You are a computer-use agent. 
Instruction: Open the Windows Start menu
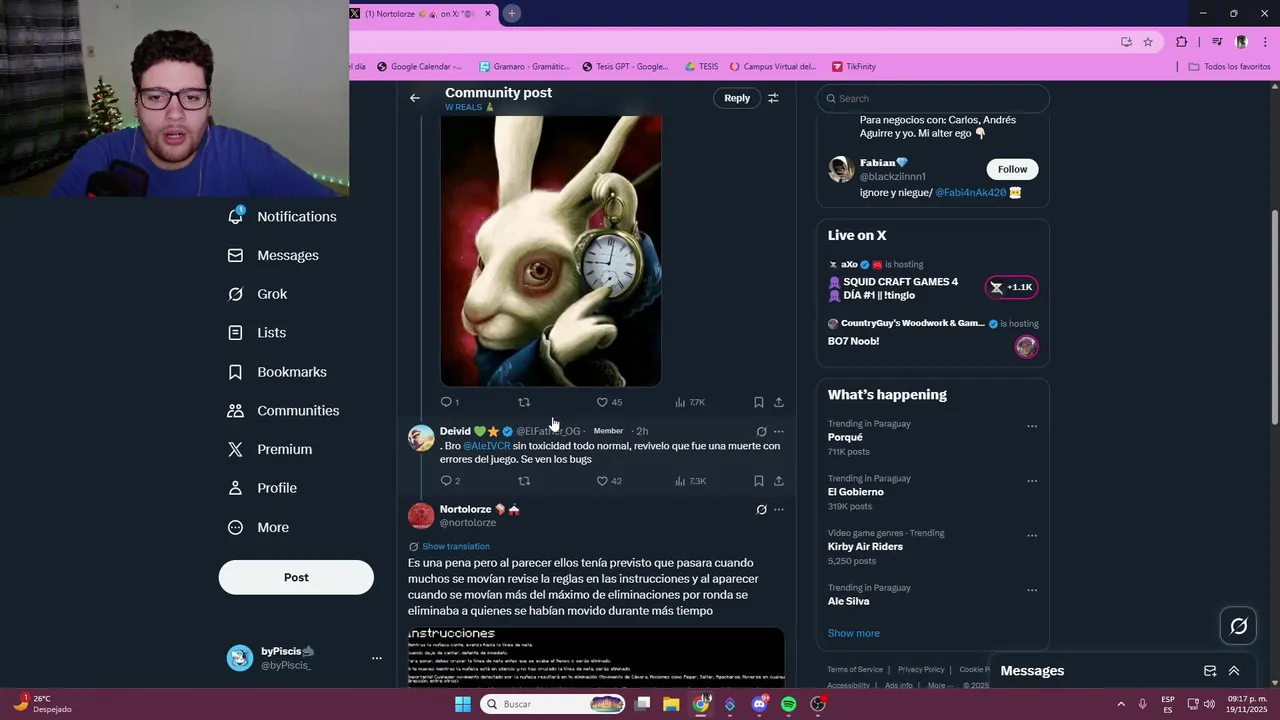tap(463, 704)
